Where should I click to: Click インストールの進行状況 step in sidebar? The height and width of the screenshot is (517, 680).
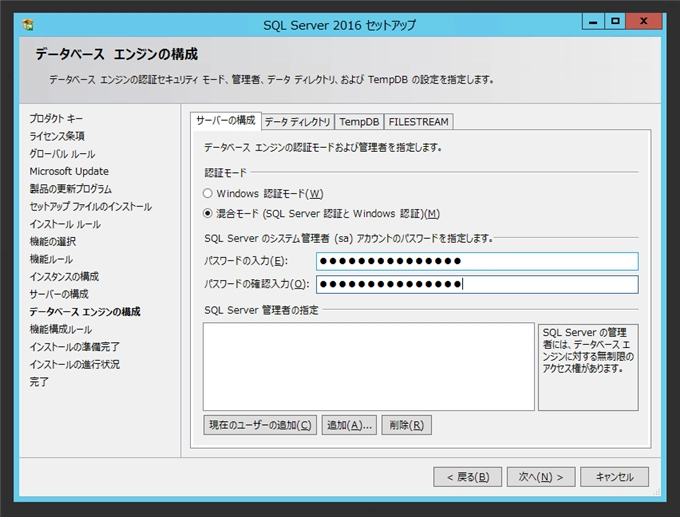point(74,364)
